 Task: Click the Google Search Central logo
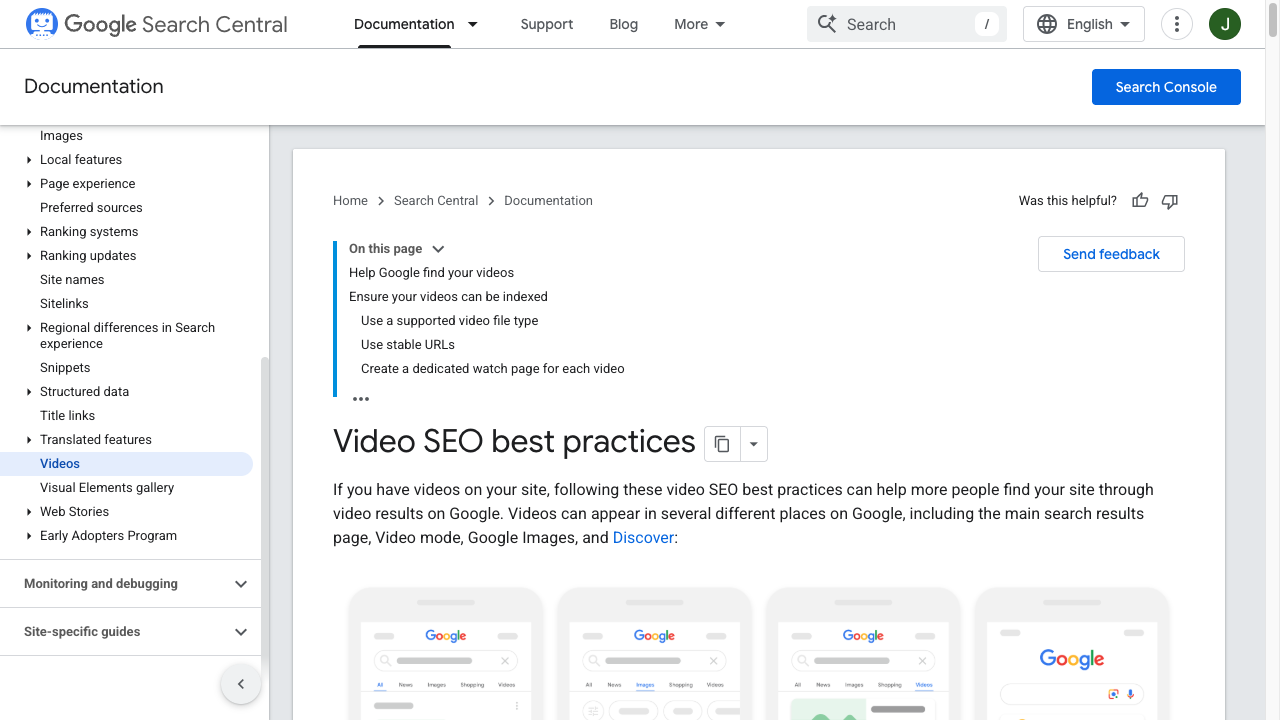pyautogui.click(x=156, y=24)
